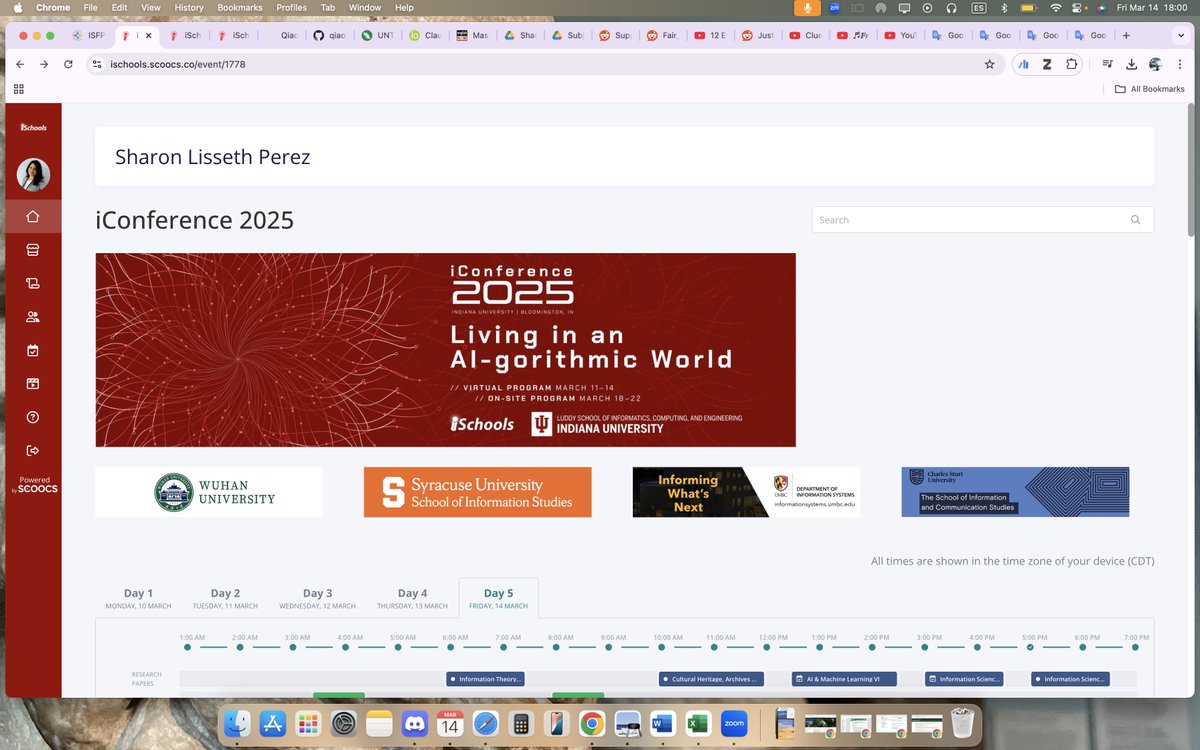Click the logout icon in sidebar
Screen dimensions: 1200x750
pos(32,450)
